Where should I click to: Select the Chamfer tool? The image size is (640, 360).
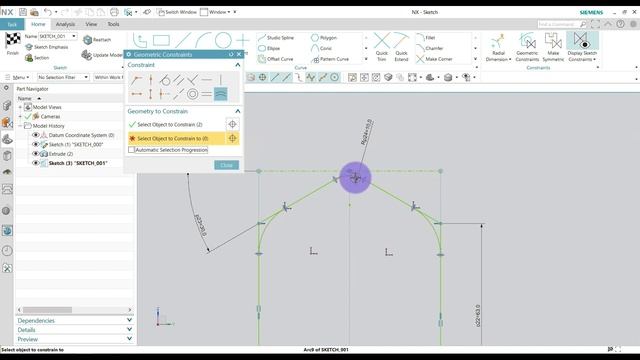pyautogui.click(x=429, y=48)
